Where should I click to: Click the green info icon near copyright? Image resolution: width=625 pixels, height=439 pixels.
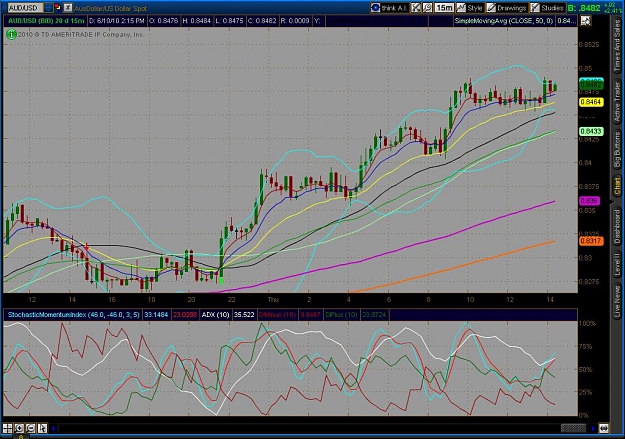(x=11, y=35)
